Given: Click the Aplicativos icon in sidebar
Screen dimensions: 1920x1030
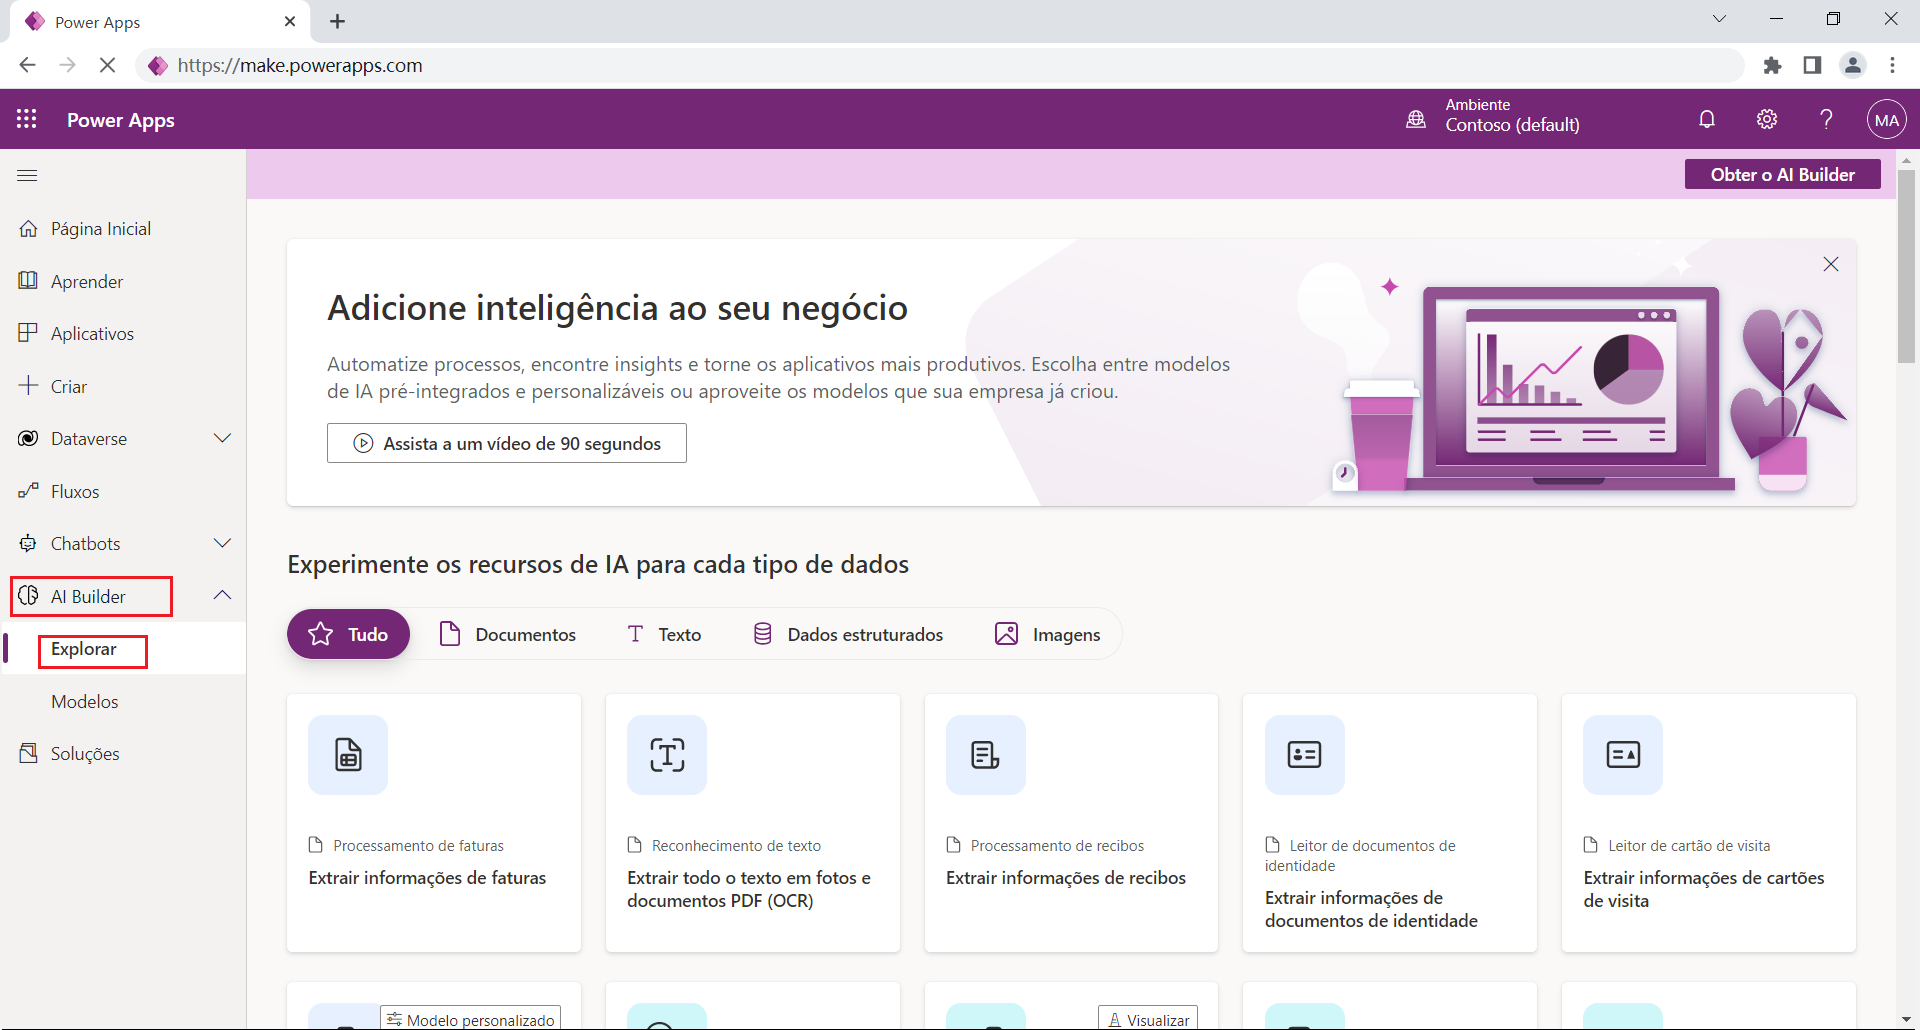Looking at the screenshot, I should tap(28, 333).
